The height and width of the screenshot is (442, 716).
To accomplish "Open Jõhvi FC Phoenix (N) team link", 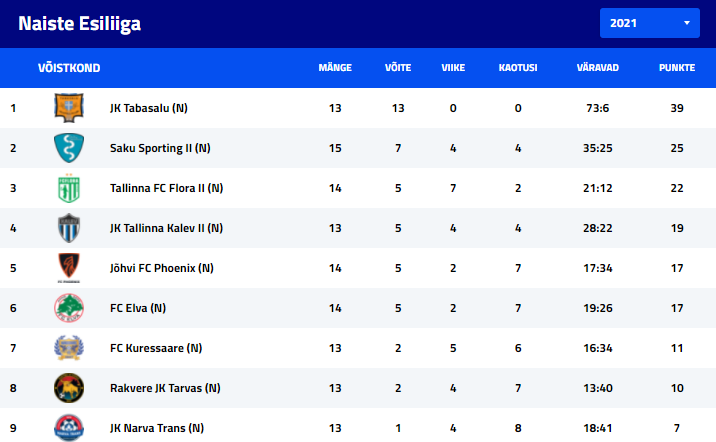I will (162, 268).
